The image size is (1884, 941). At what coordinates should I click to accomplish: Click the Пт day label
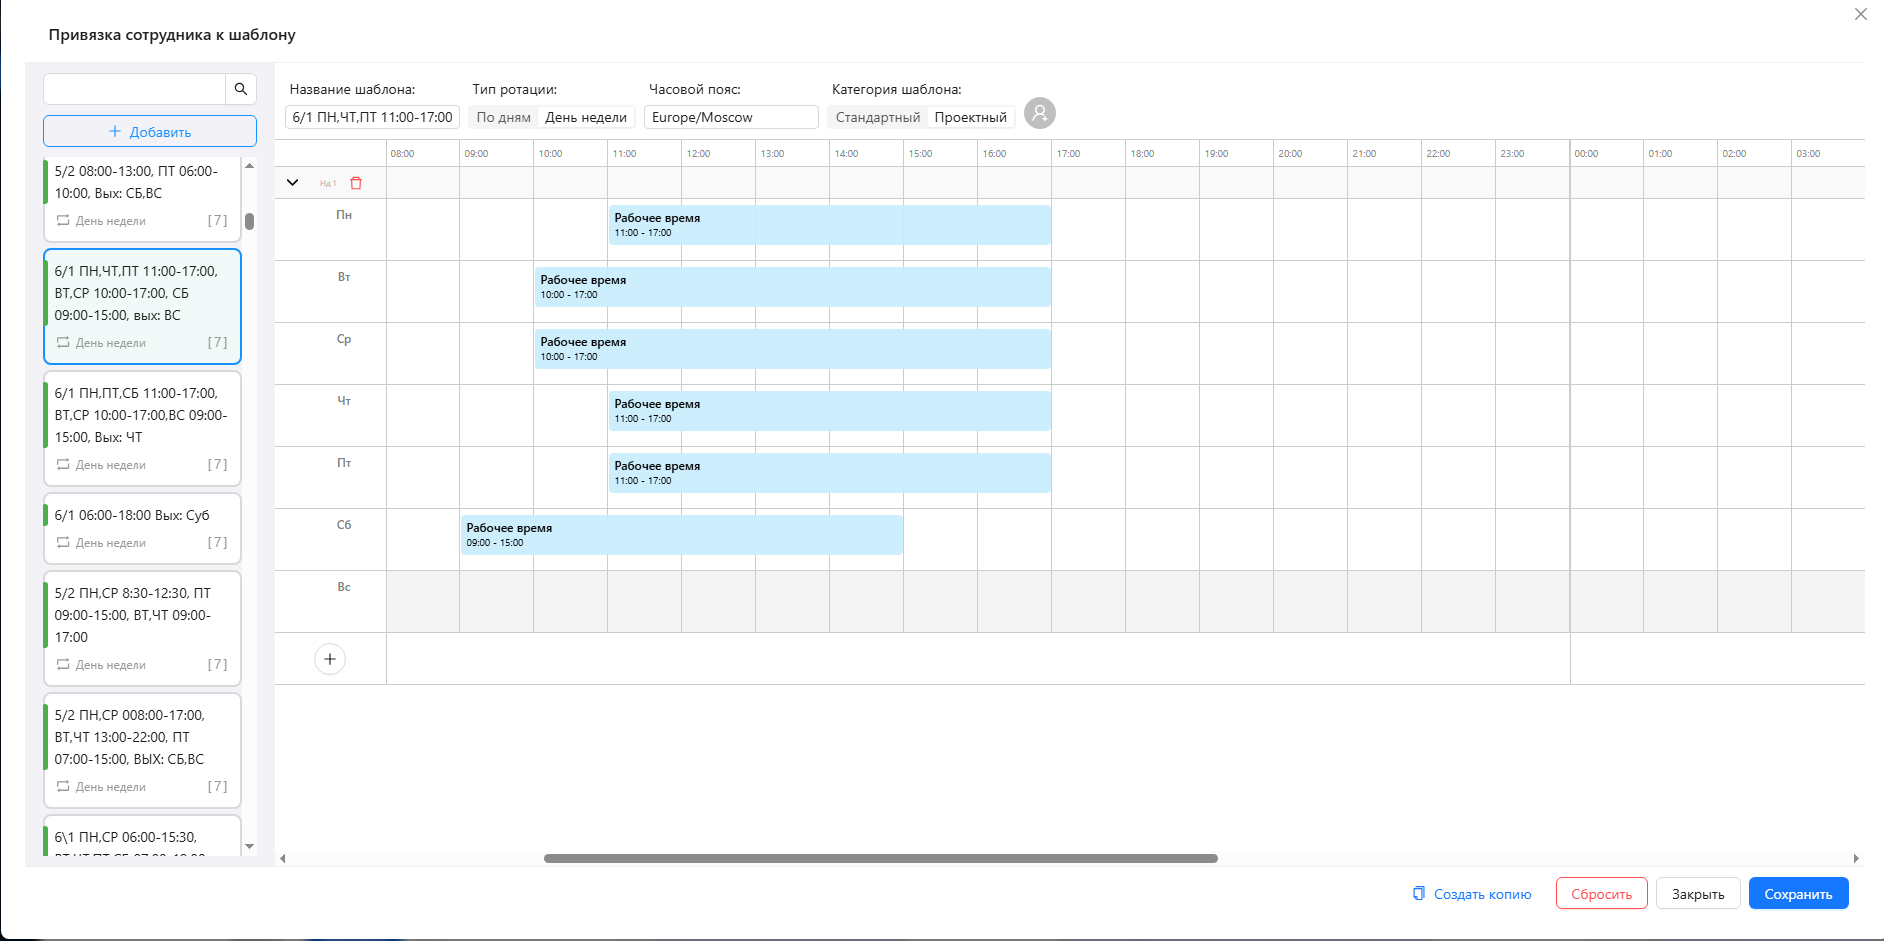(x=344, y=463)
